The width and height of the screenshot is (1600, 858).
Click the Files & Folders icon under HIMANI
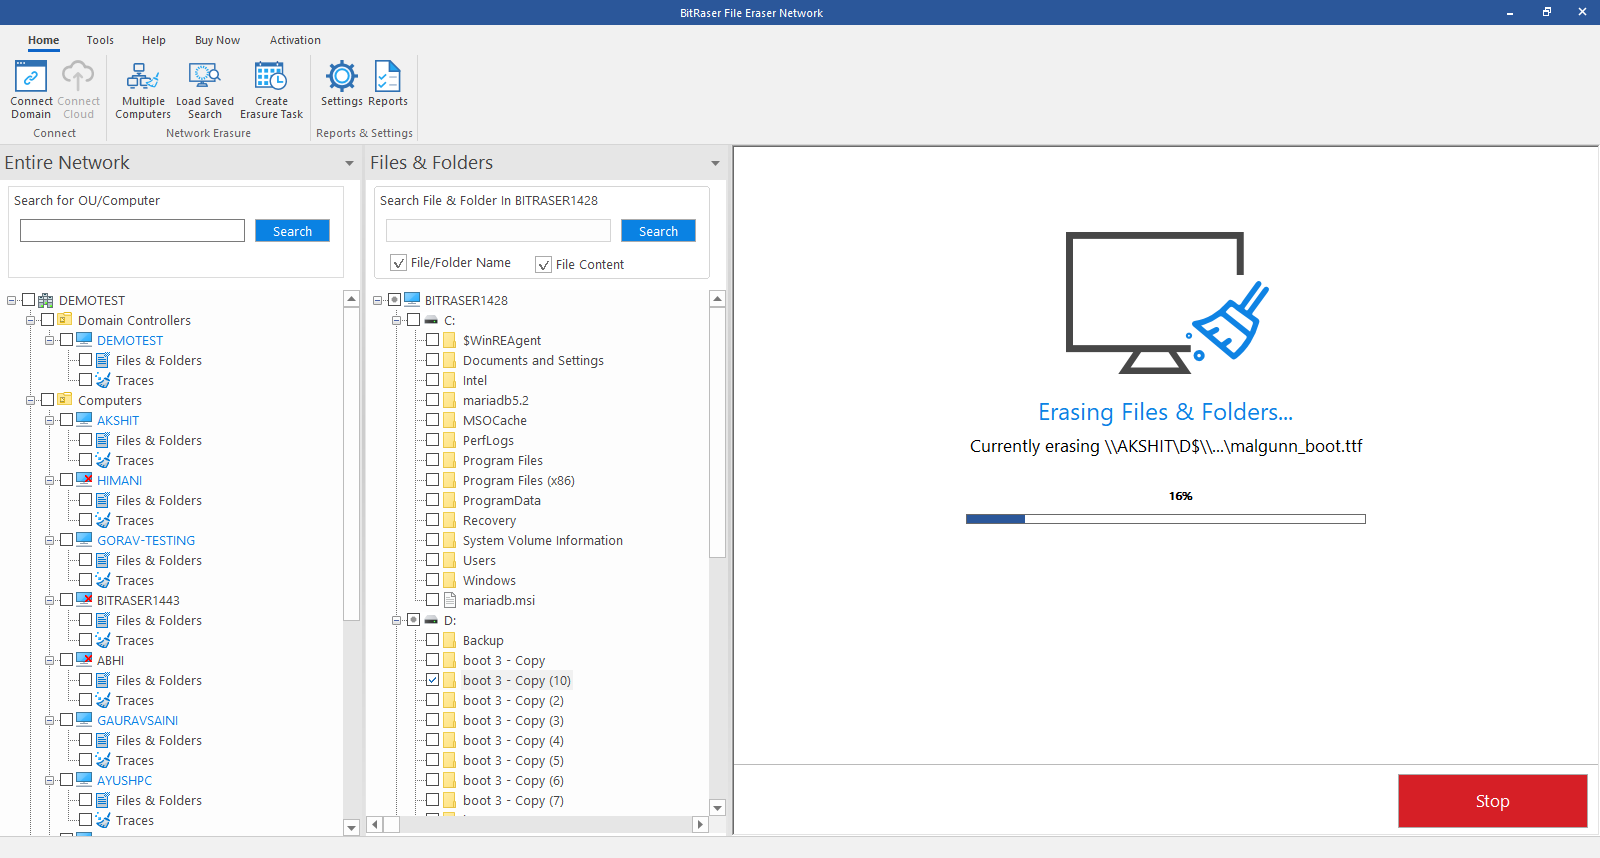click(x=103, y=500)
